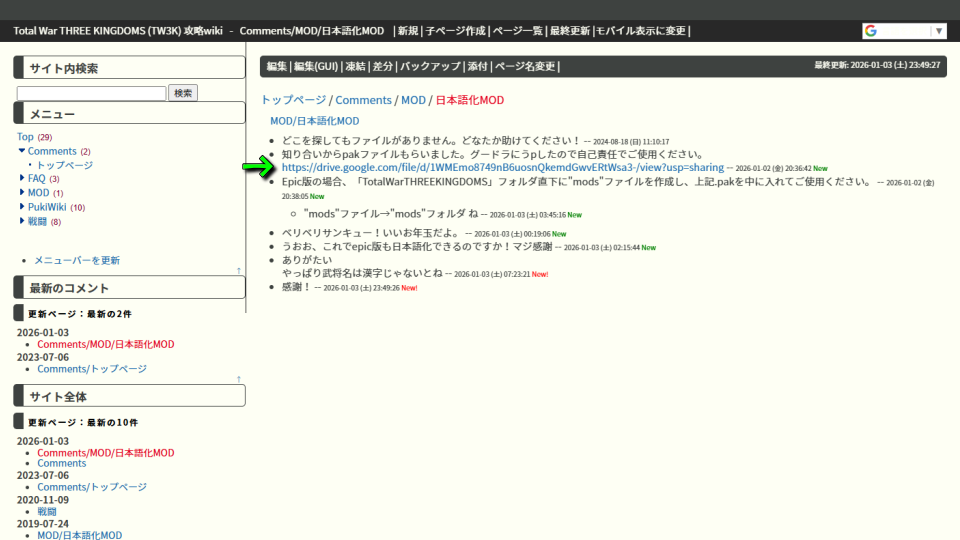Image resolution: width=960 pixels, height=540 pixels.
Task: Click ページ名変更 in the page toolbar
Action: pyautogui.click(x=525, y=66)
